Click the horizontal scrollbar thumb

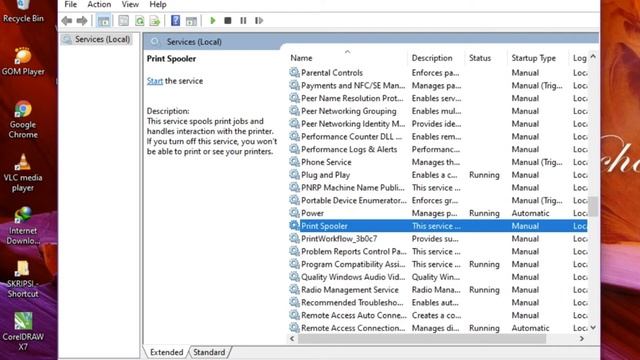(422, 338)
